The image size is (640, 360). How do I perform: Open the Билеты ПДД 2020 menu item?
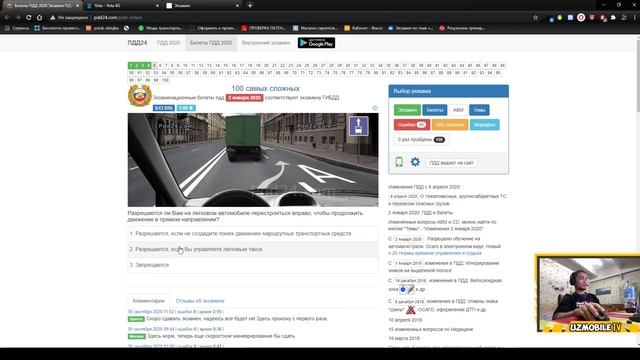tap(211, 43)
